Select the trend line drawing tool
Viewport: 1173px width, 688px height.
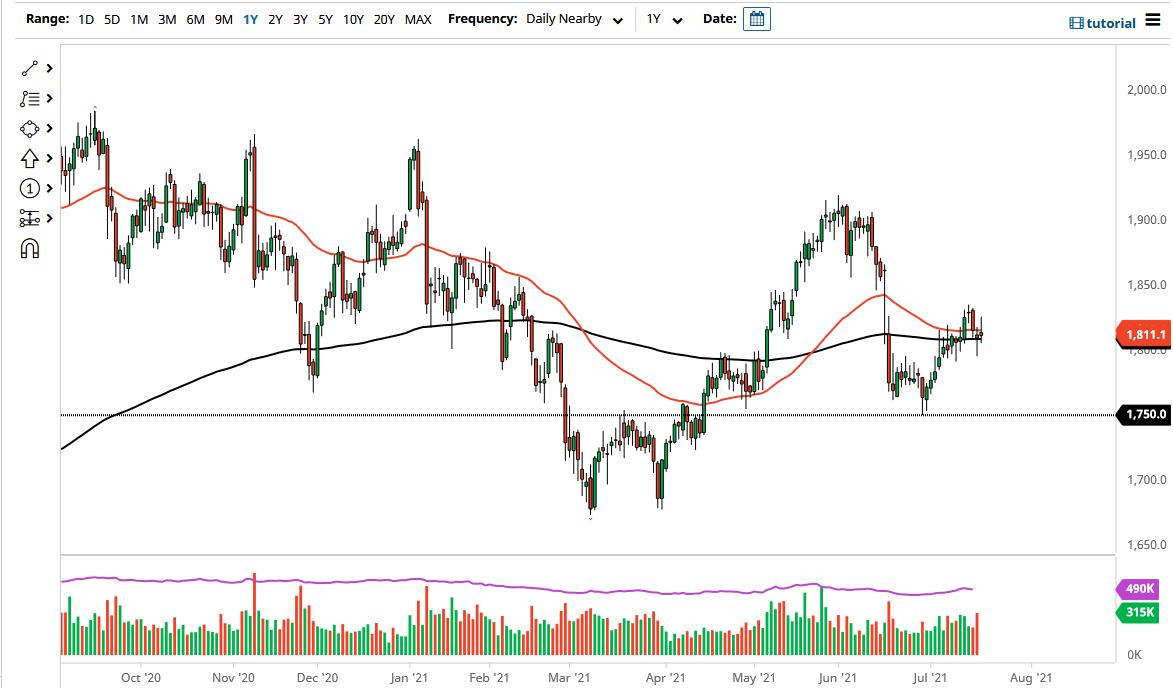tap(29, 68)
